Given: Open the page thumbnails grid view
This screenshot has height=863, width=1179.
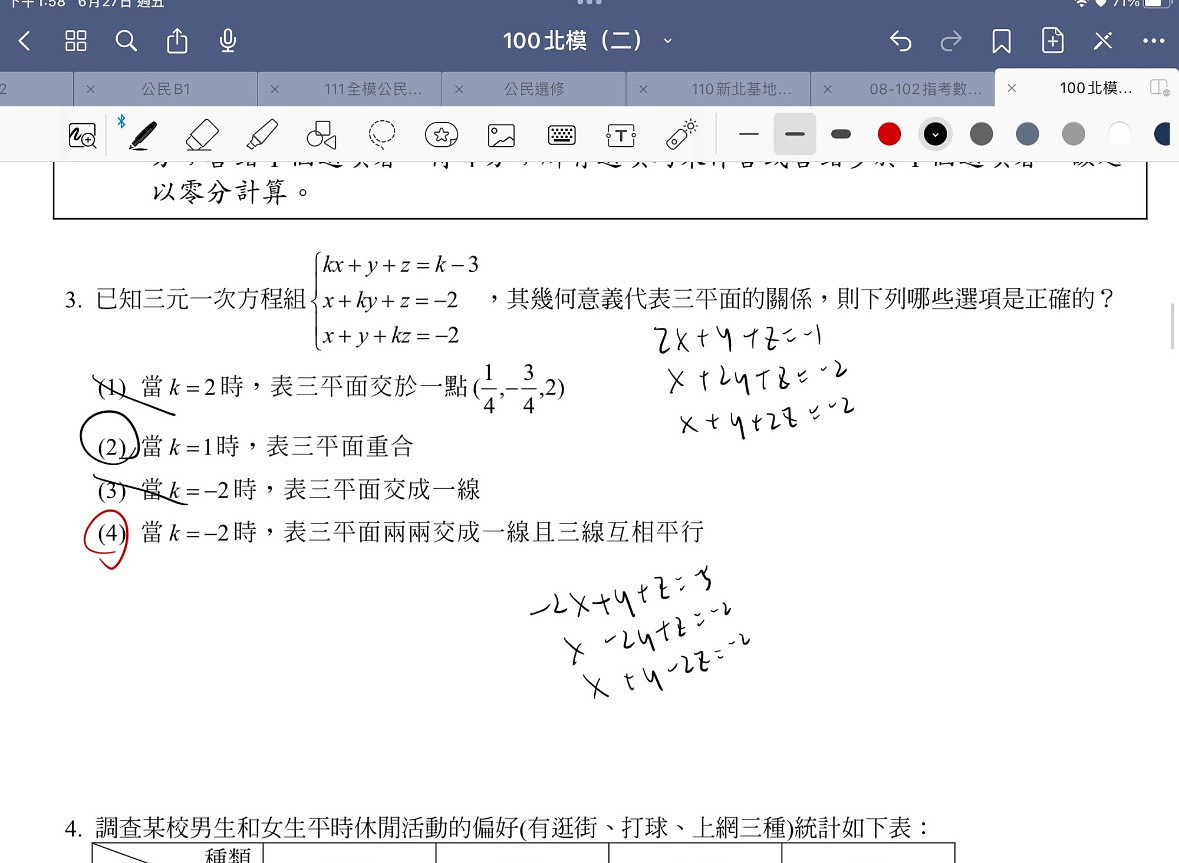Looking at the screenshot, I should click(x=76, y=41).
